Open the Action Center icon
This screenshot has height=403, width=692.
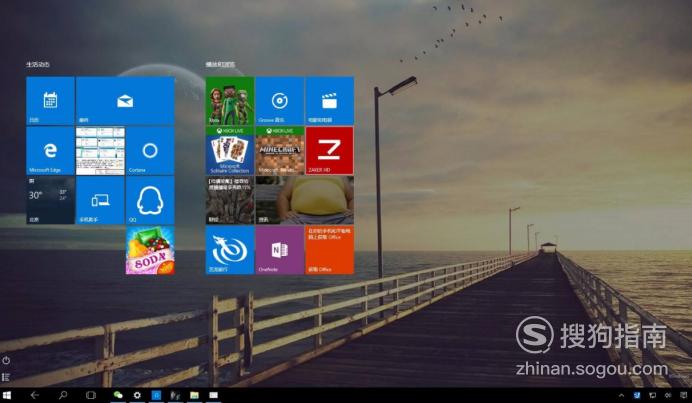pos(683,395)
